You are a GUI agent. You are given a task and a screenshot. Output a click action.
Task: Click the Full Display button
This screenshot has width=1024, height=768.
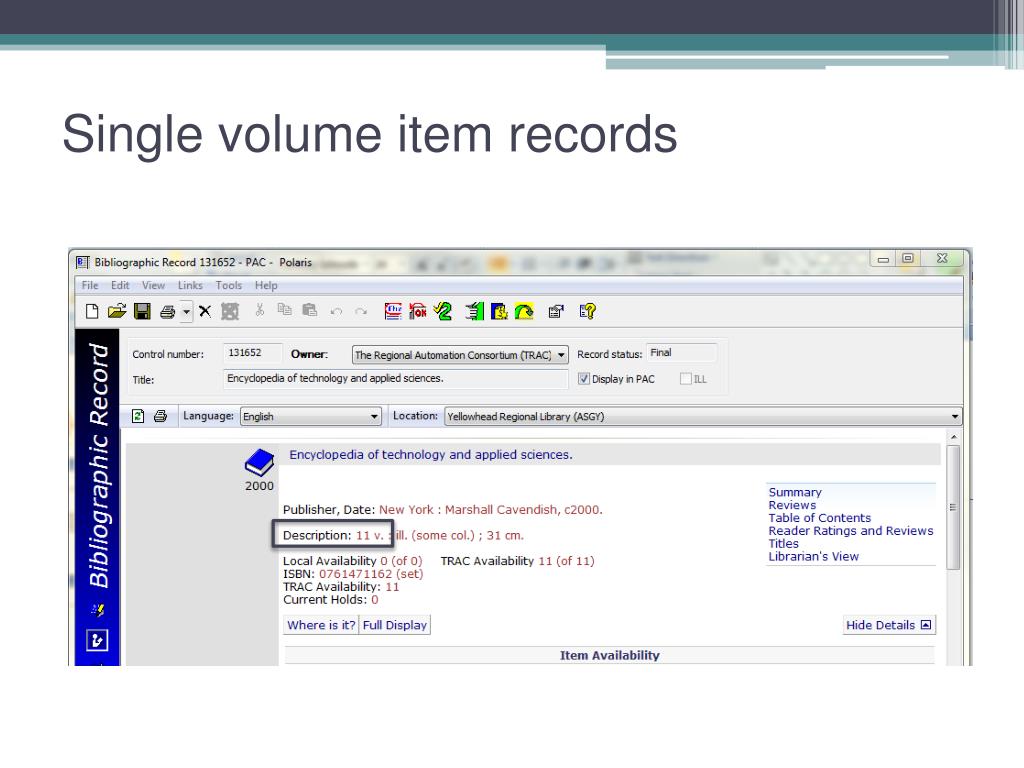tap(394, 625)
